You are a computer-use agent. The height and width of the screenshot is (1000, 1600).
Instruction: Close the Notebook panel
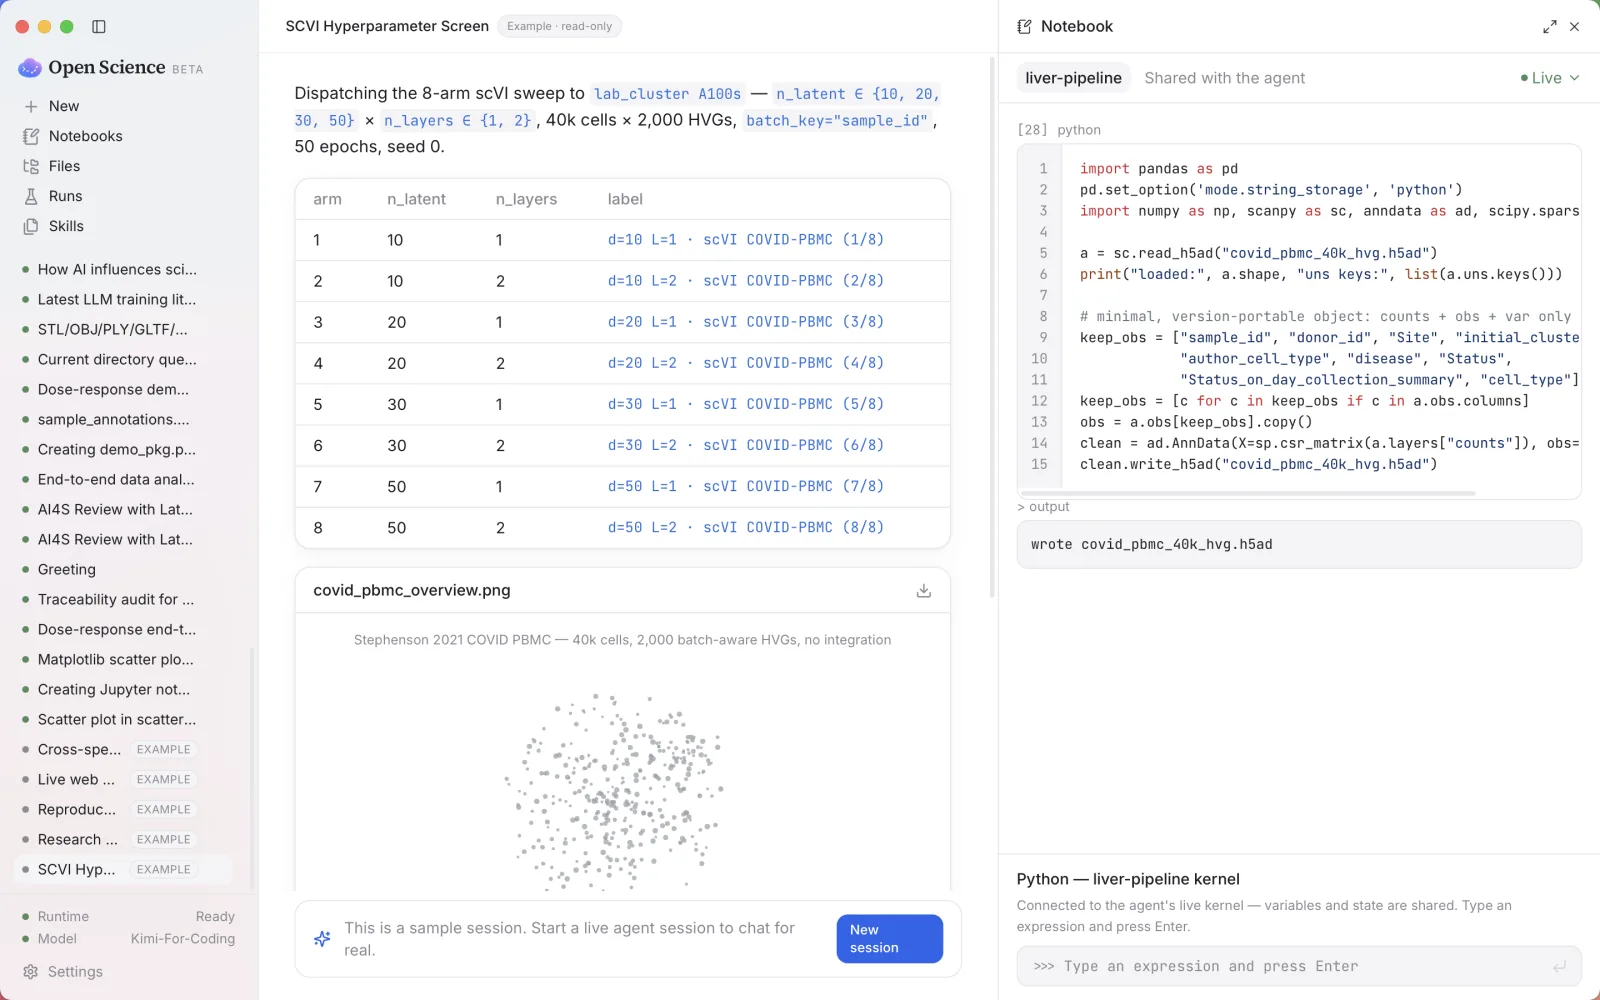tap(1575, 27)
